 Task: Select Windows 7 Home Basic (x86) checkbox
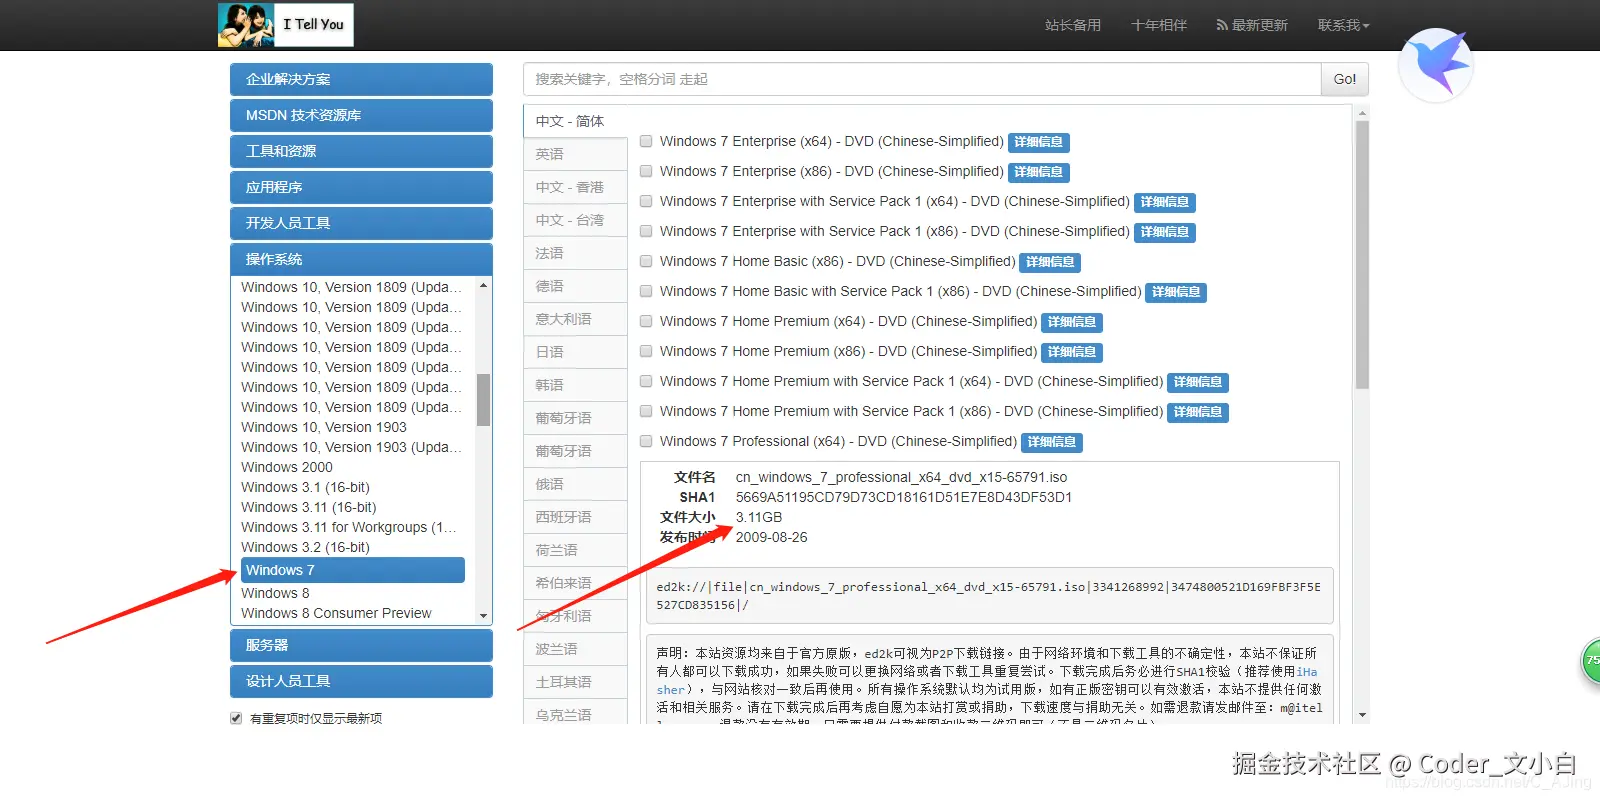(x=646, y=262)
